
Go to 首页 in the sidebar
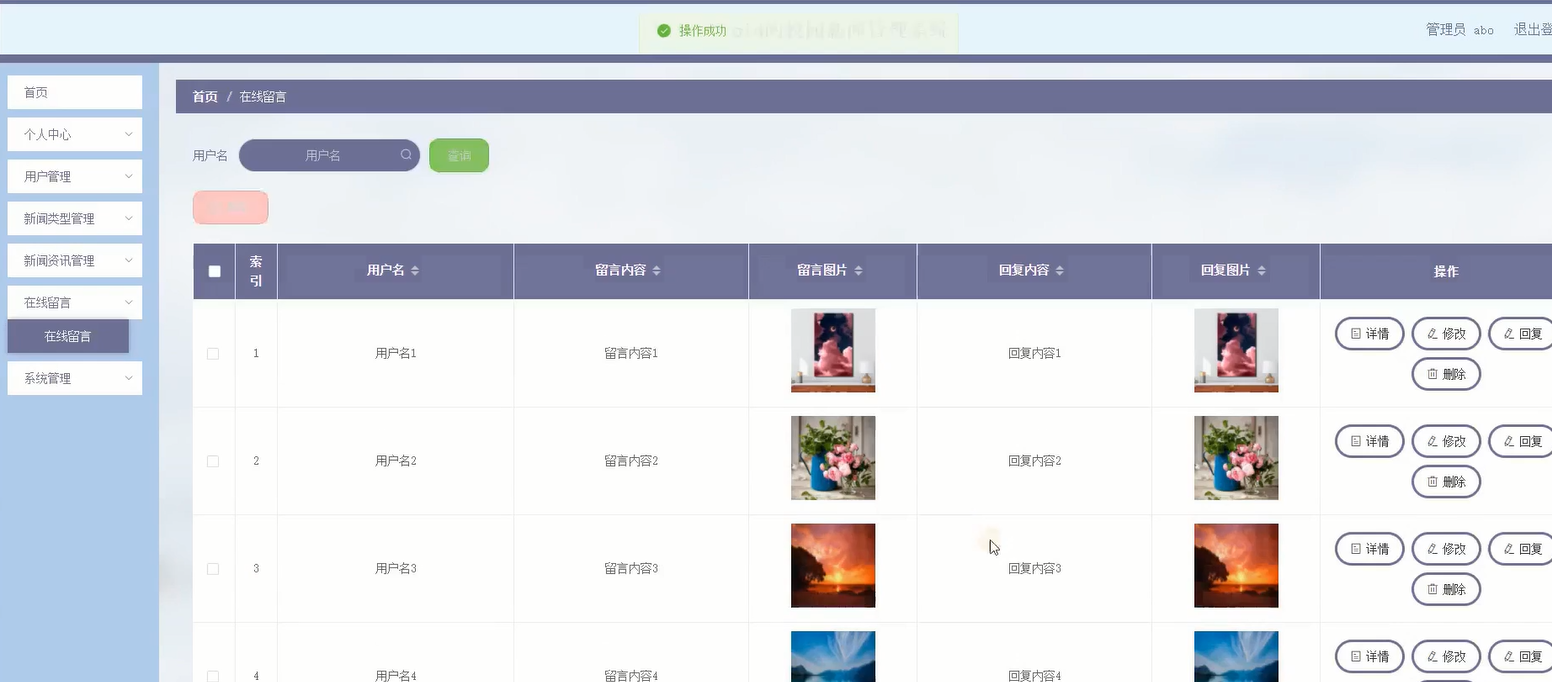click(x=75, y=92)
